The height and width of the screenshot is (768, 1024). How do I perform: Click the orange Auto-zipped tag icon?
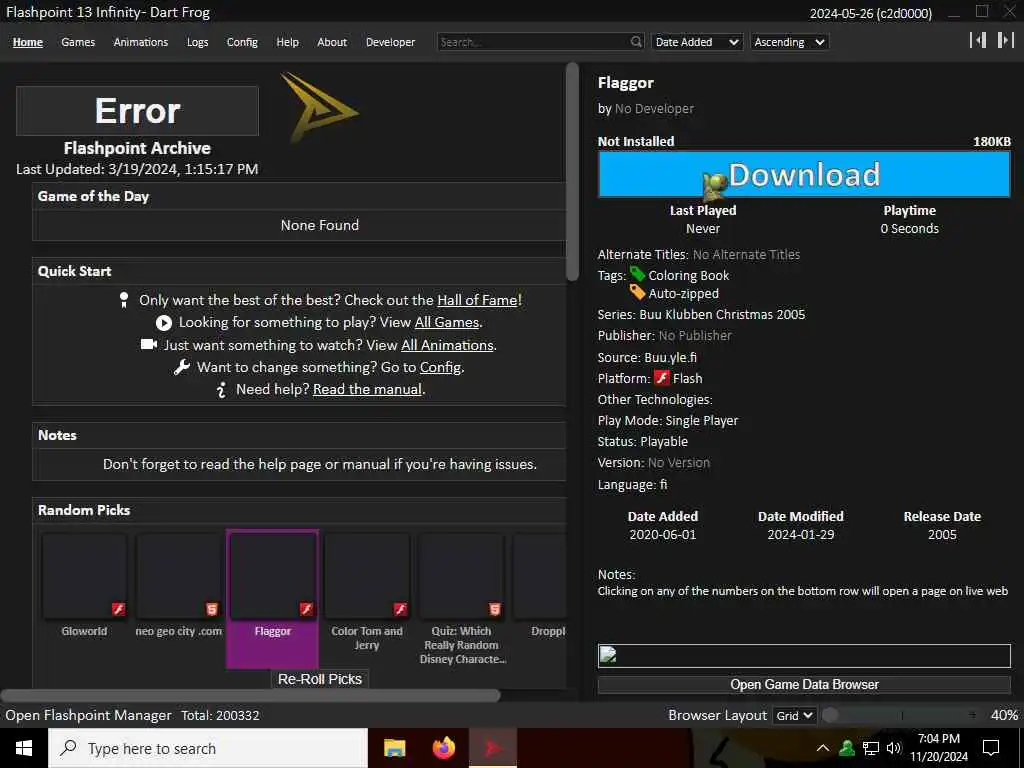637,292
